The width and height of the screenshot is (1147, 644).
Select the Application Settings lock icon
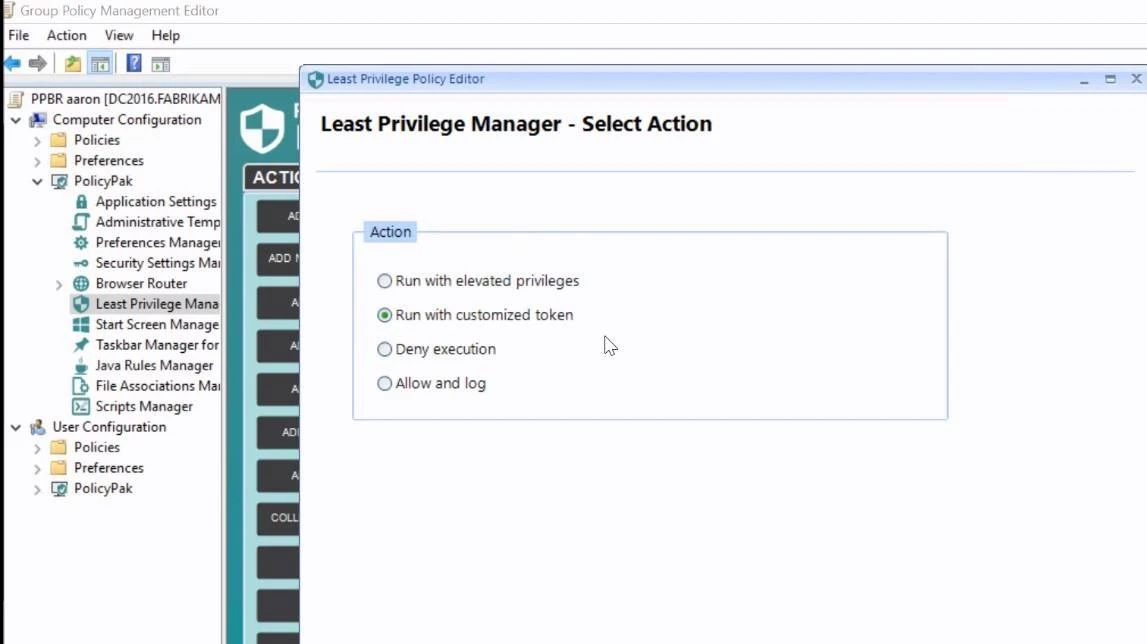[82, 202]
